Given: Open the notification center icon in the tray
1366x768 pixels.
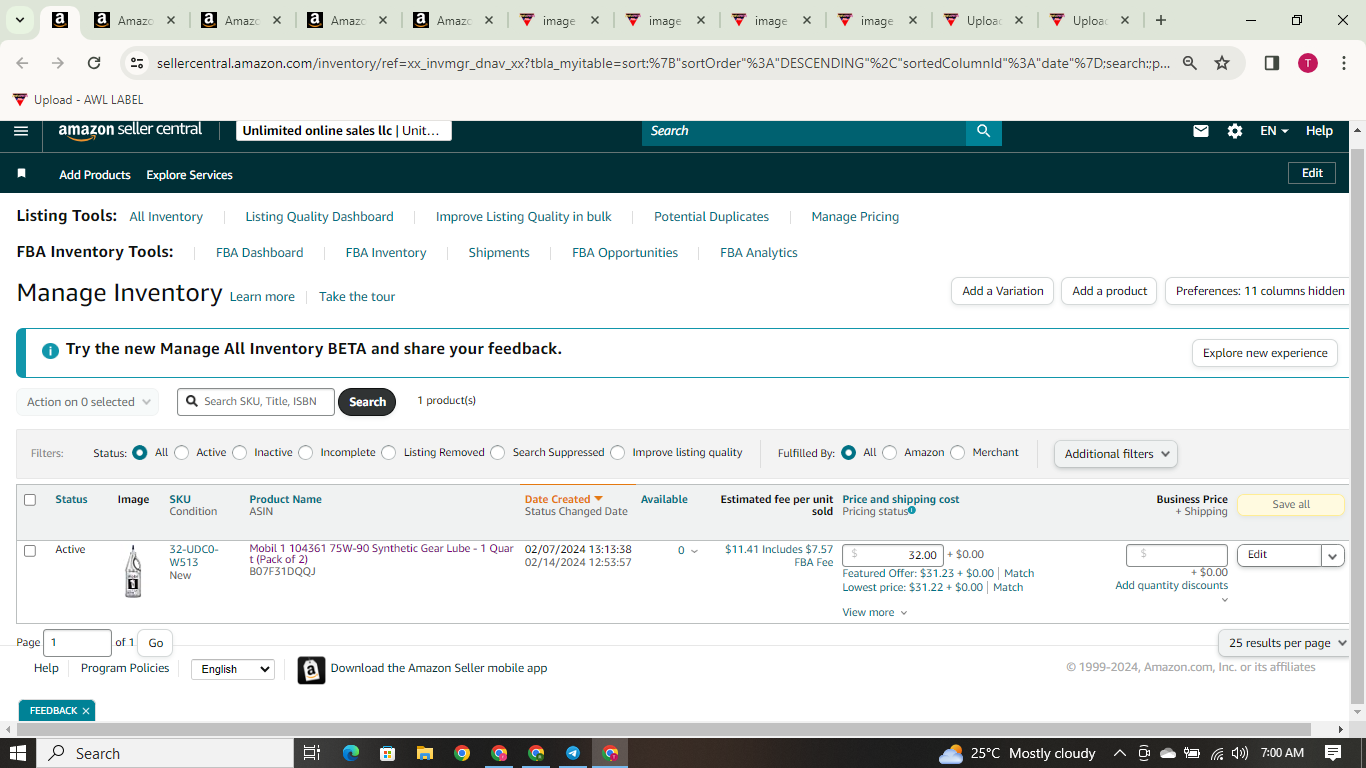Looking at the screenshot, I should pos(1333,753).
